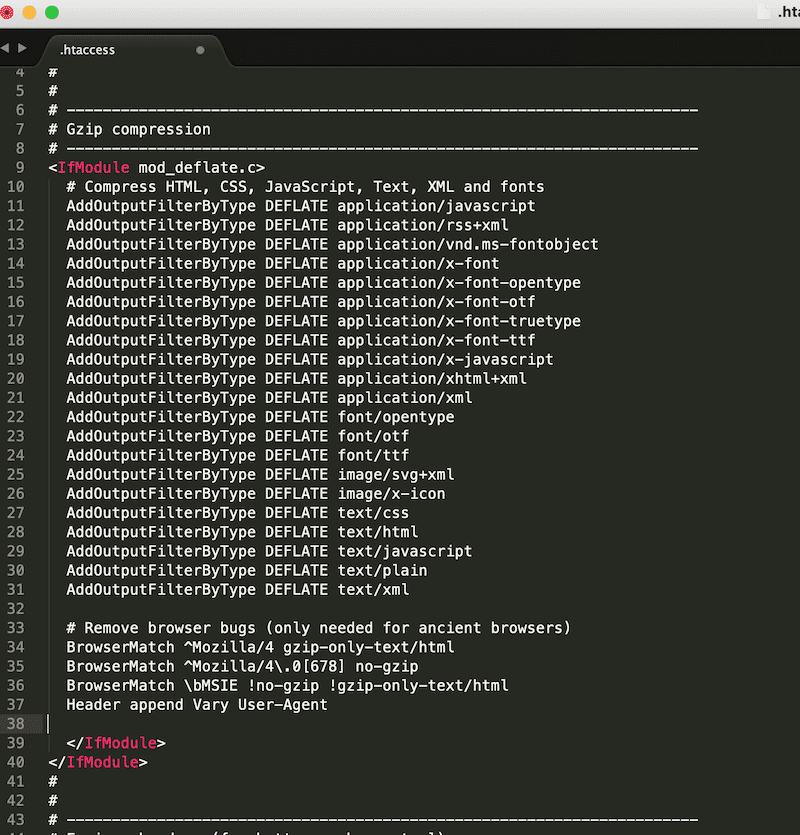Click the 'application/xml' line
800x835 pixels.
[270, 398]
